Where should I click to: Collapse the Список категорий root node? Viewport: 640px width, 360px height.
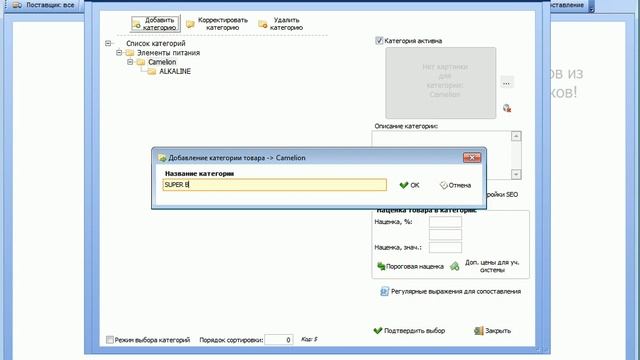point(108,43)
